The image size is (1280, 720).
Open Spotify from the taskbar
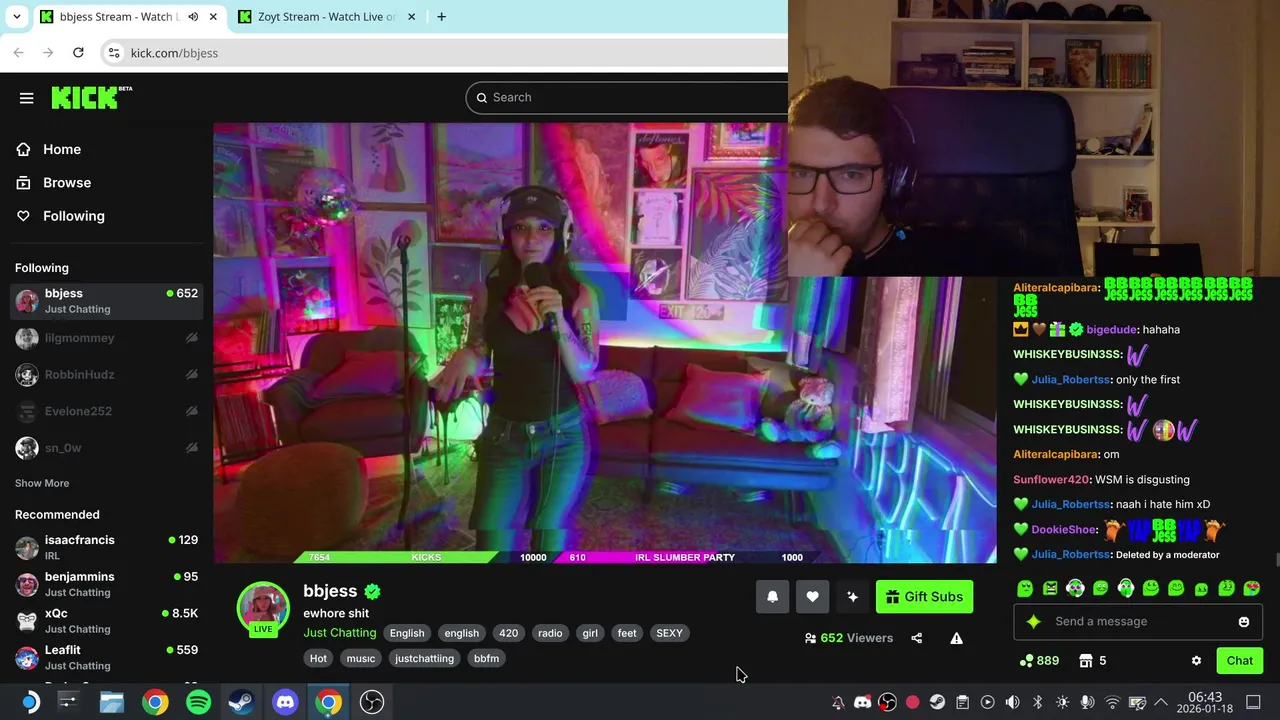(198, 702)
